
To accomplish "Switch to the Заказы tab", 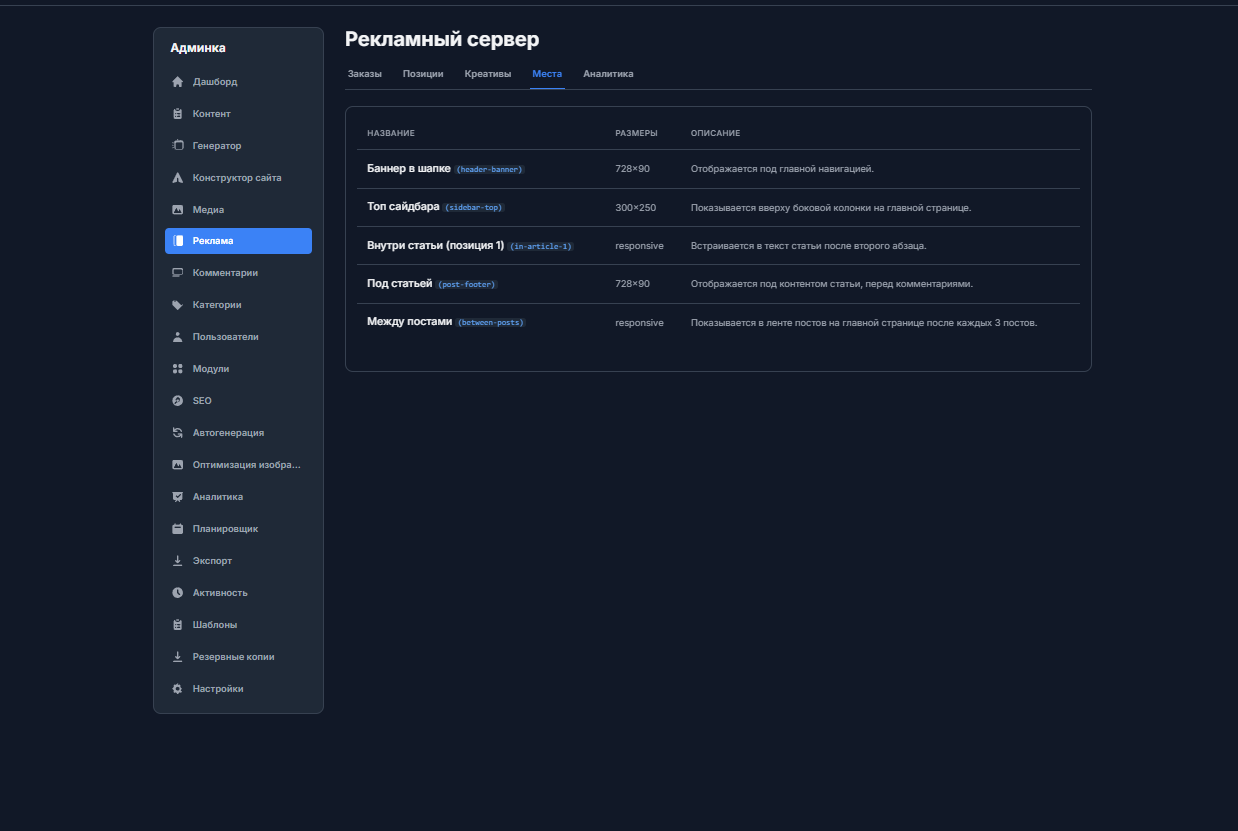I will point(365,74).
